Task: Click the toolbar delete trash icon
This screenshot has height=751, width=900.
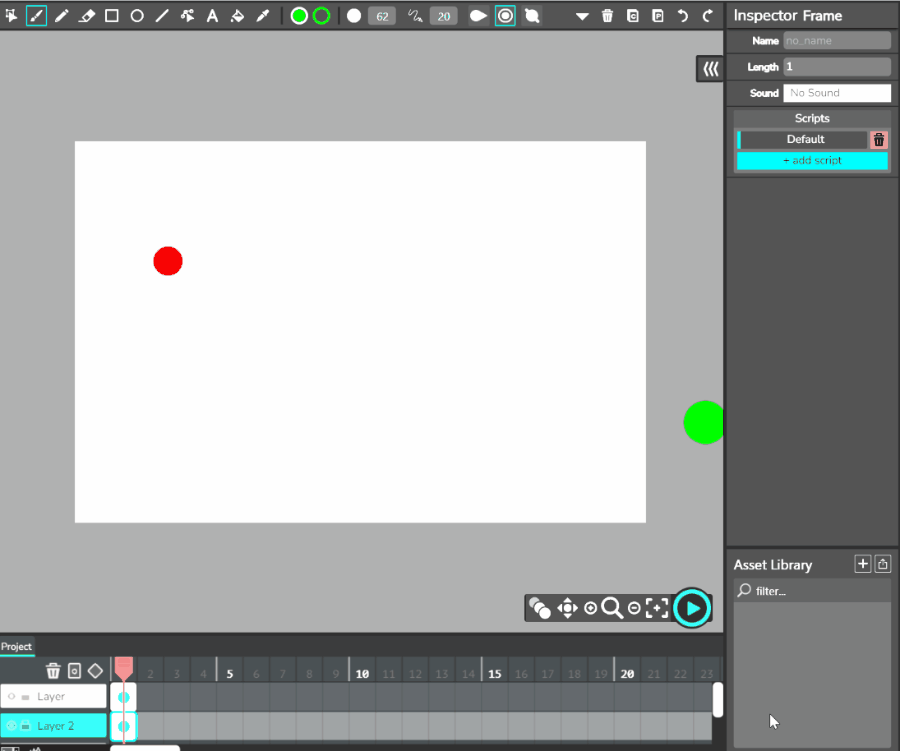Action: (607, 16)
